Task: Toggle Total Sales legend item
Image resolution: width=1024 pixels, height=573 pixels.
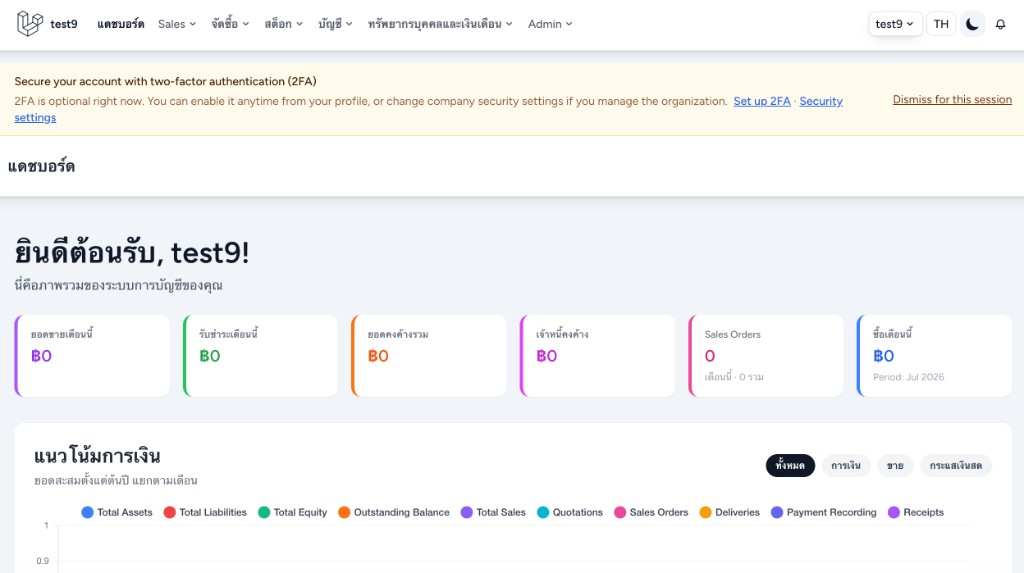Action: click(x=493, y=512)
